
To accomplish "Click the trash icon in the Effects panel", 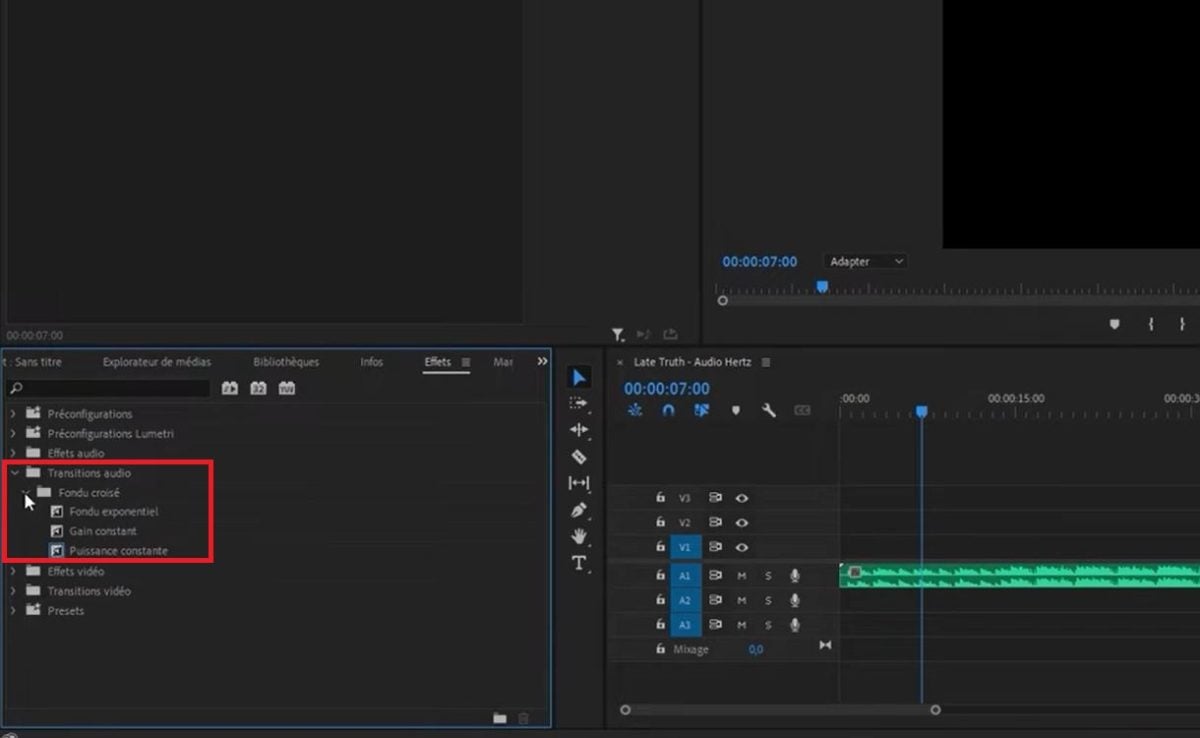I will [523, 718].
